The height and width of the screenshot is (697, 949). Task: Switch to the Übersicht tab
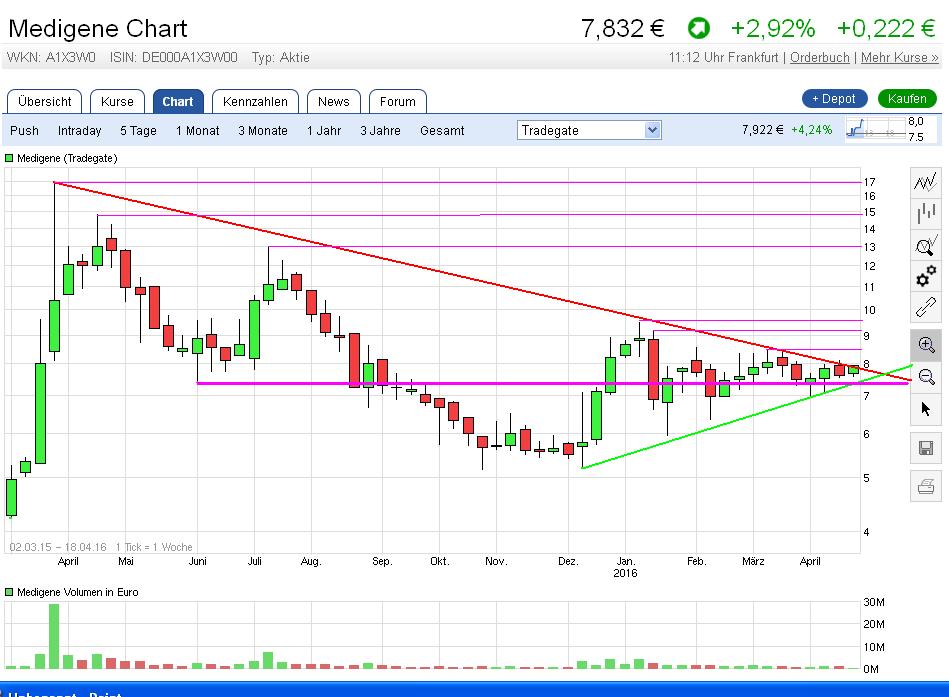[45, 101]
